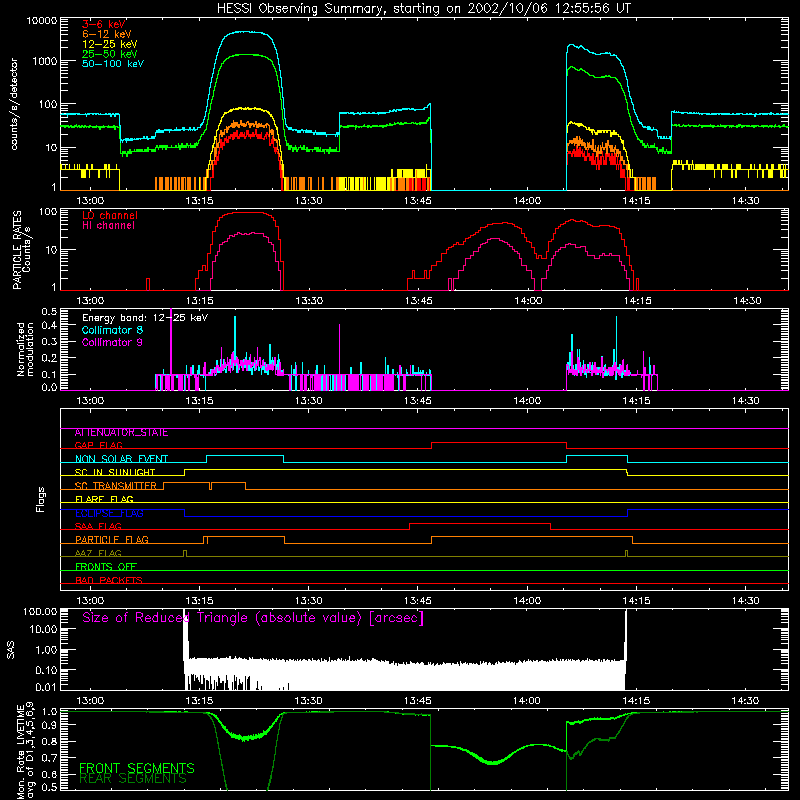Click the 14:30 tick under the flags panel

tap(745, 601)
